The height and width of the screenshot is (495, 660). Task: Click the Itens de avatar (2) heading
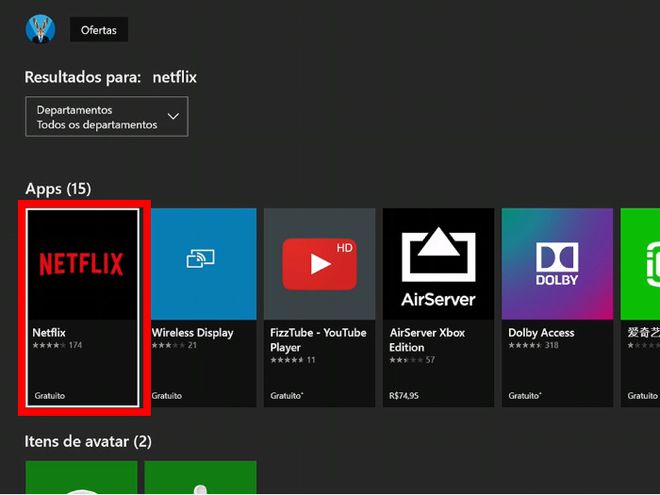pyautogui.click(x=88, y=442)
